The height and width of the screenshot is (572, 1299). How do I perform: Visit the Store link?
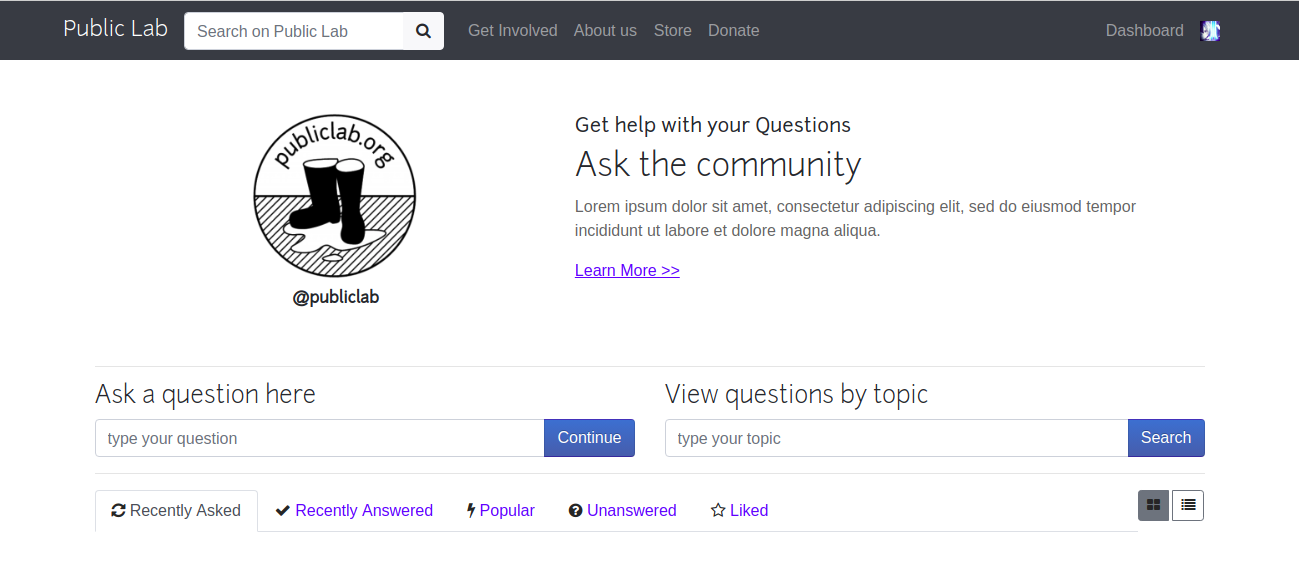pyautogui.click(x=673, y=31)
